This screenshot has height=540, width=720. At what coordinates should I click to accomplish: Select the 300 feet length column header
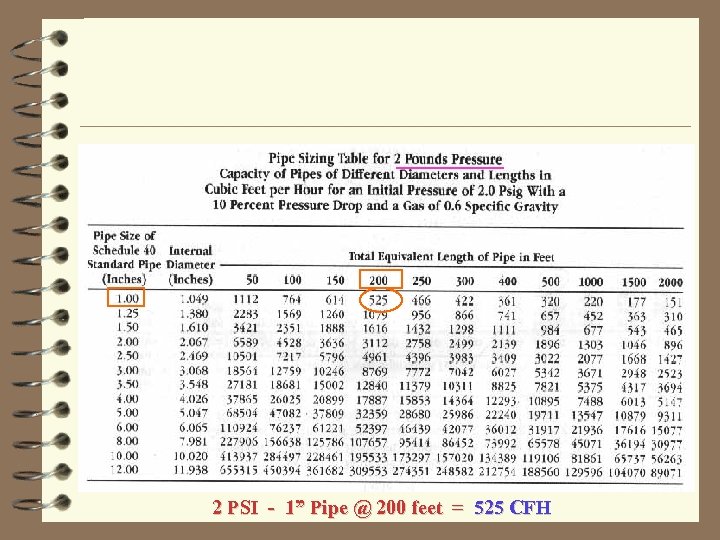[x=464, y=281]
